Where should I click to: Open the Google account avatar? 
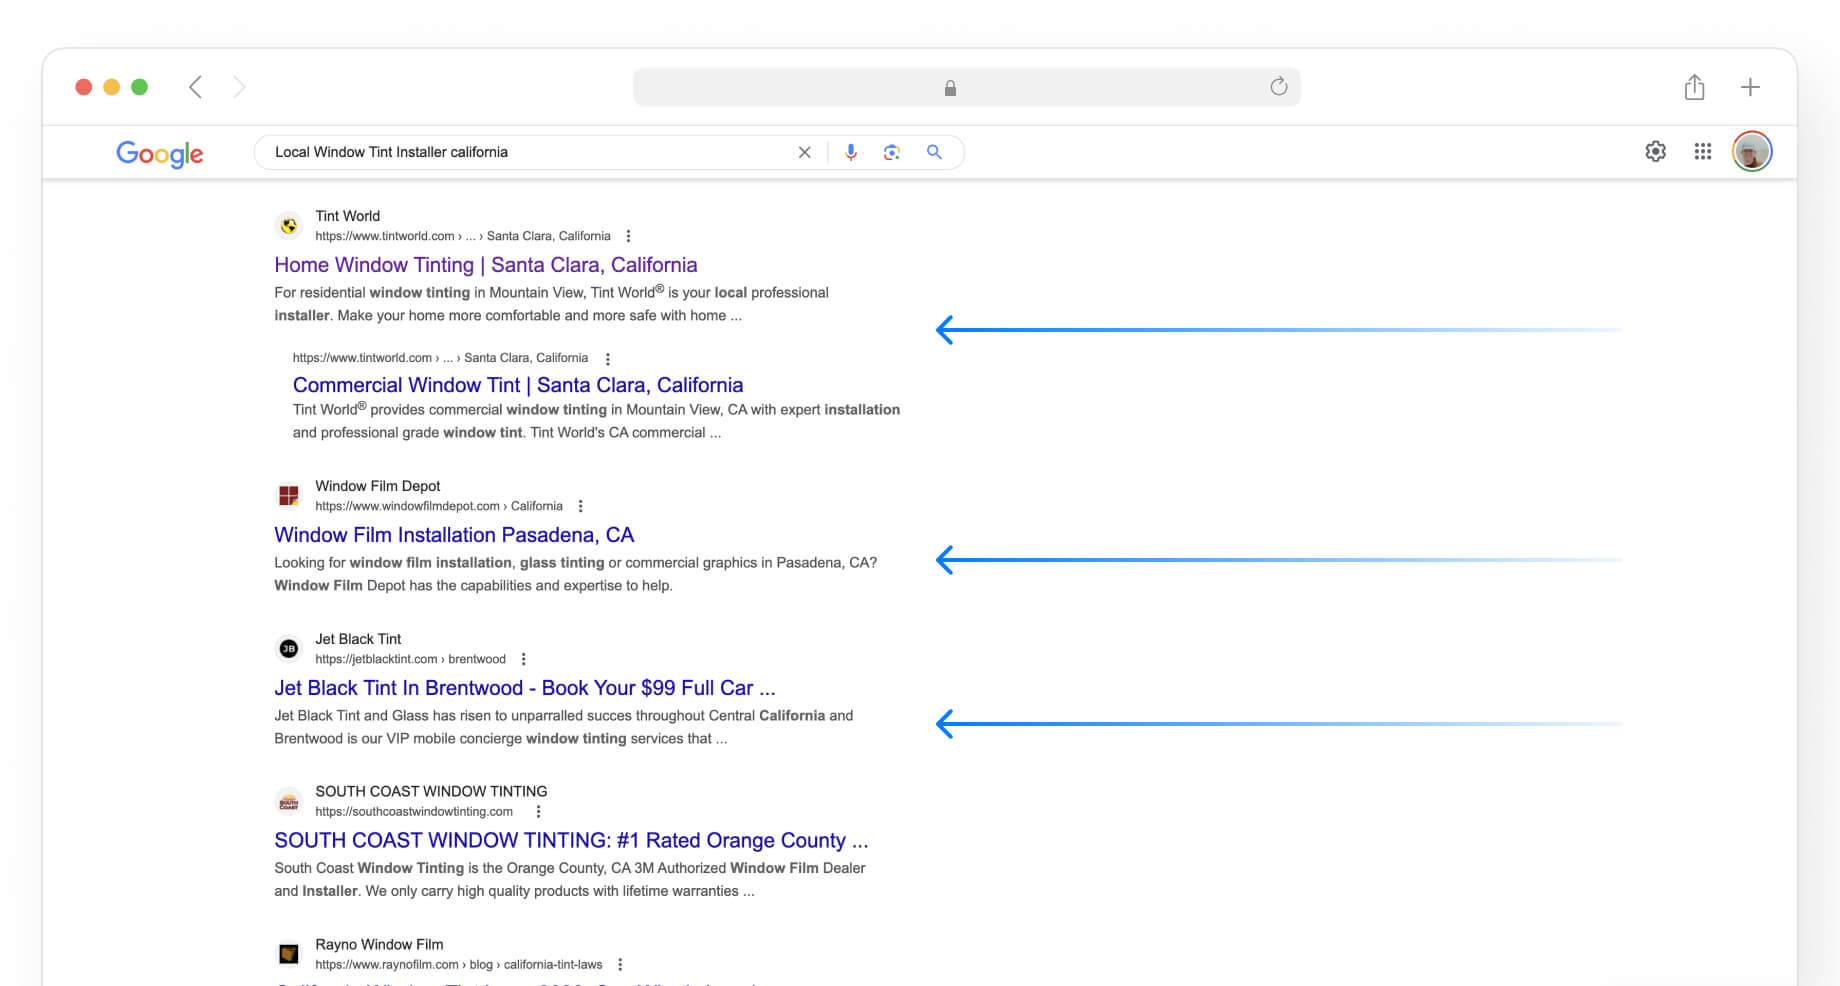pos(1752,151)
